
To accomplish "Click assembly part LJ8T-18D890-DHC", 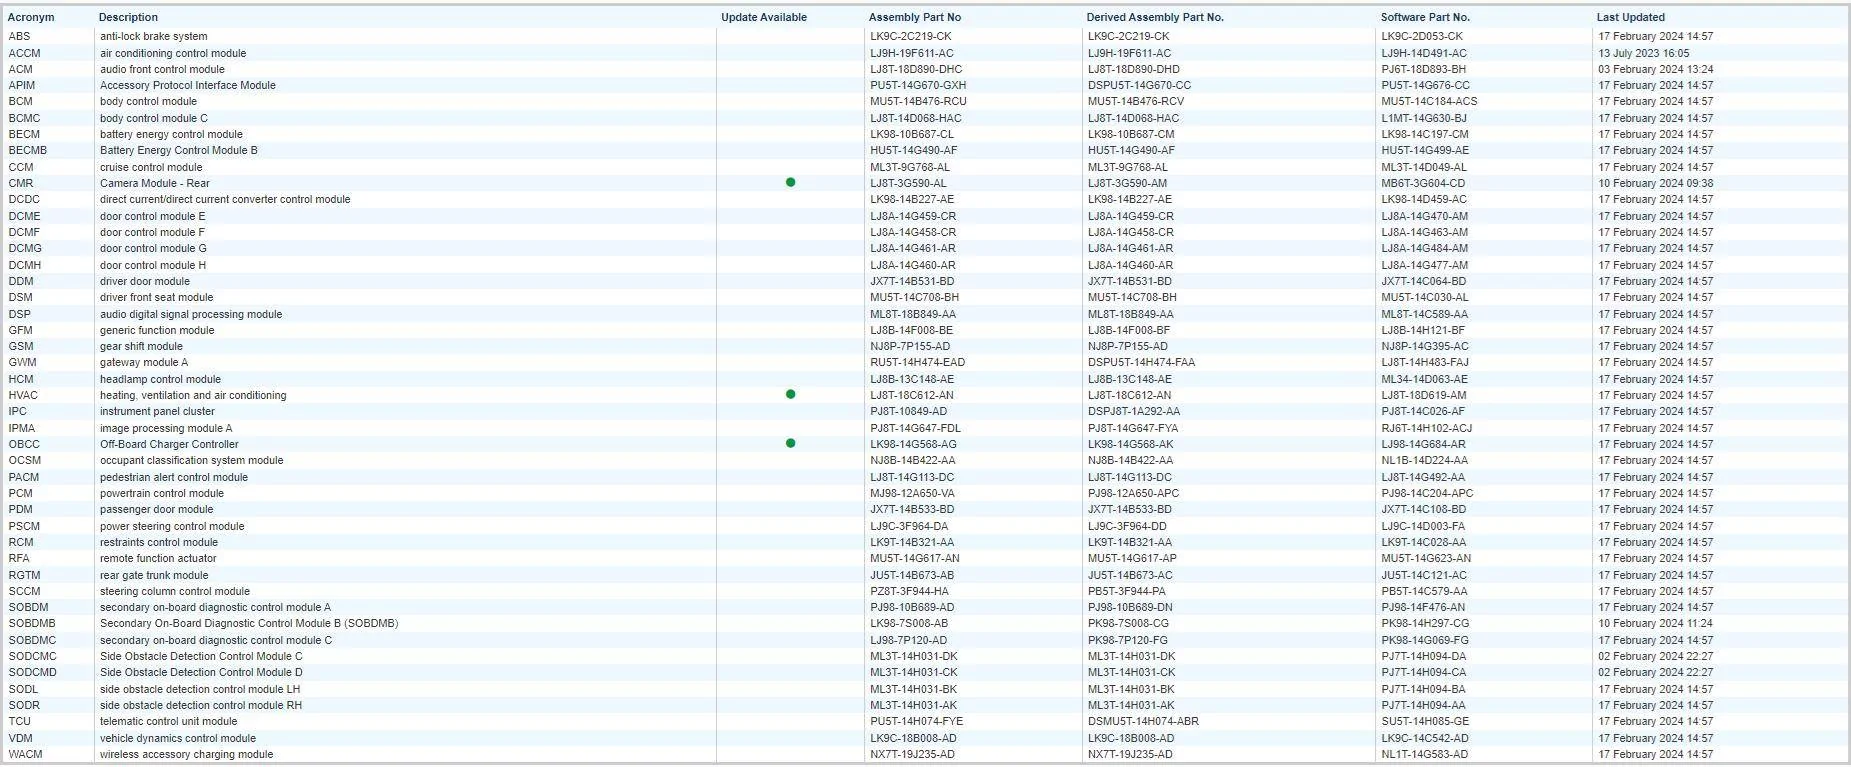I will point(916,70).
